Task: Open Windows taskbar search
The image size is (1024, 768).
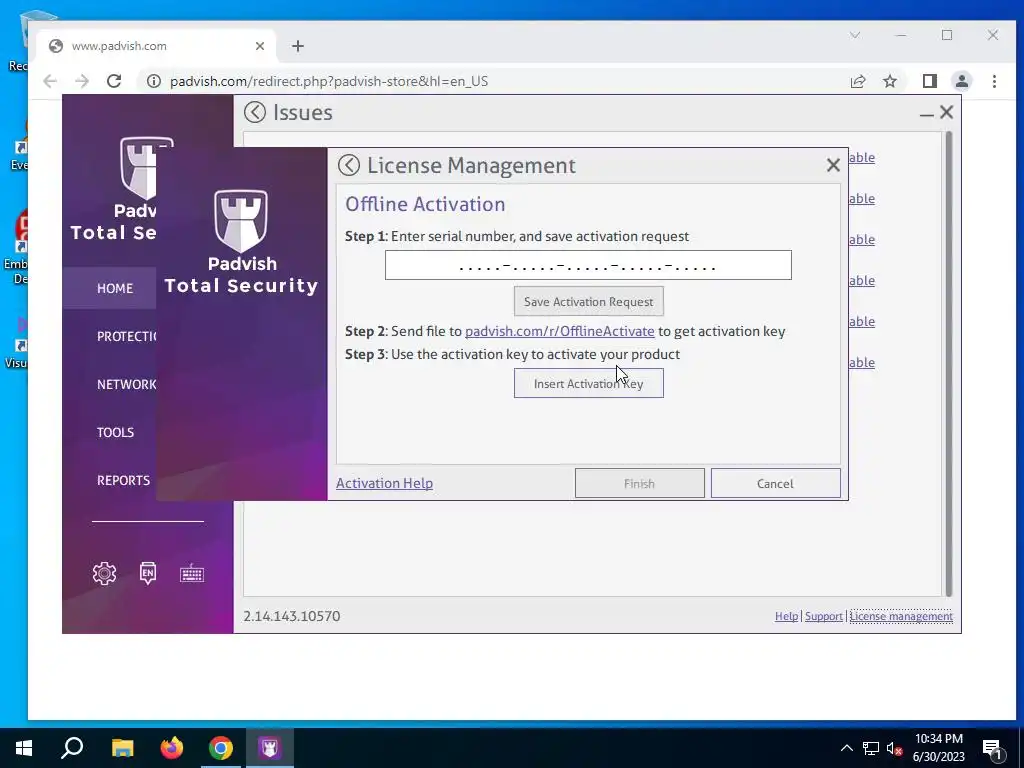Action: pos(72,748)
